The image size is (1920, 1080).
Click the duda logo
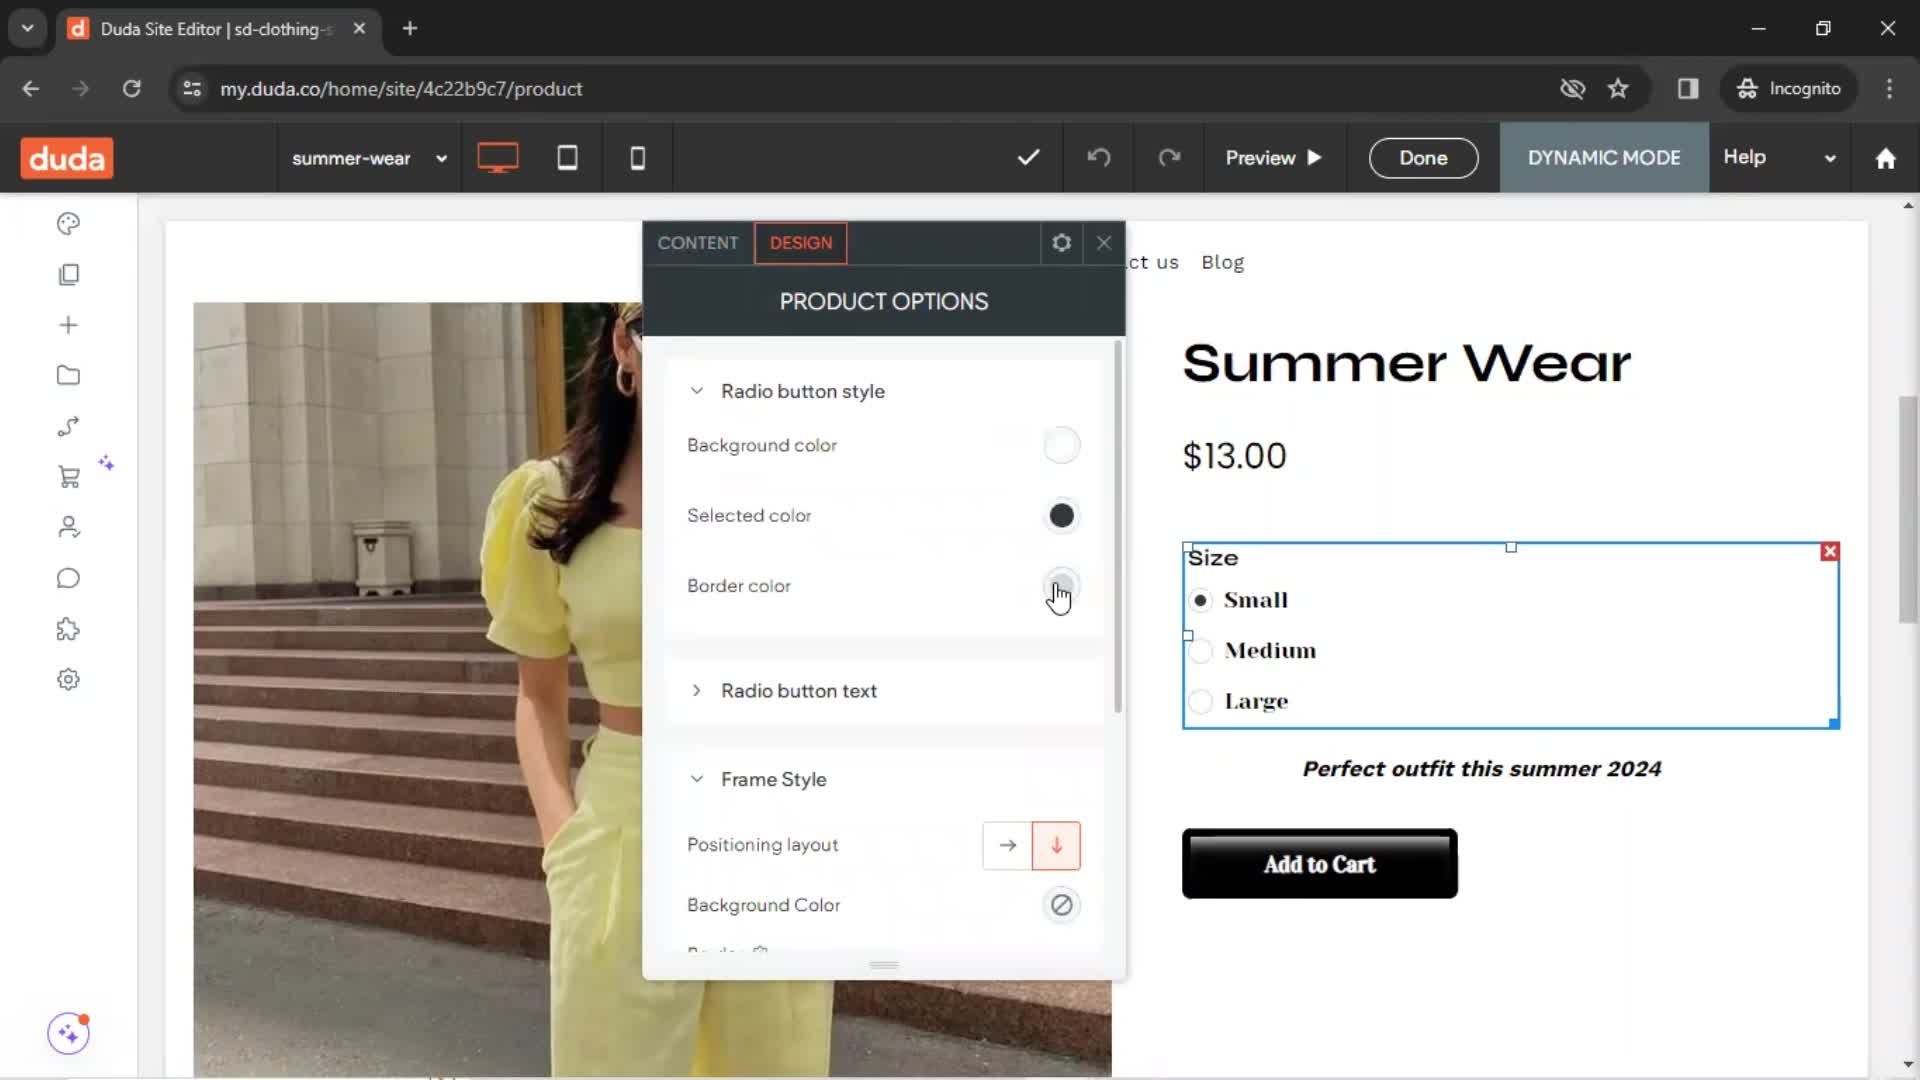click(x=67, y=158)
